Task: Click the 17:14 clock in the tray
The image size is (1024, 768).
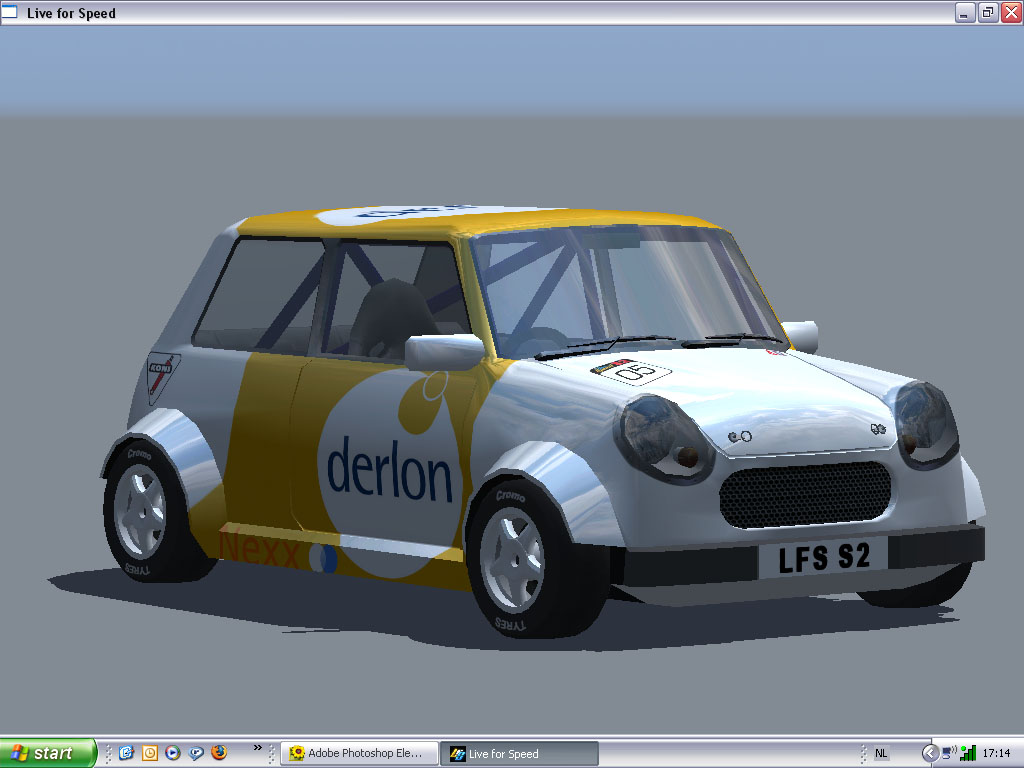Action: 997,754
